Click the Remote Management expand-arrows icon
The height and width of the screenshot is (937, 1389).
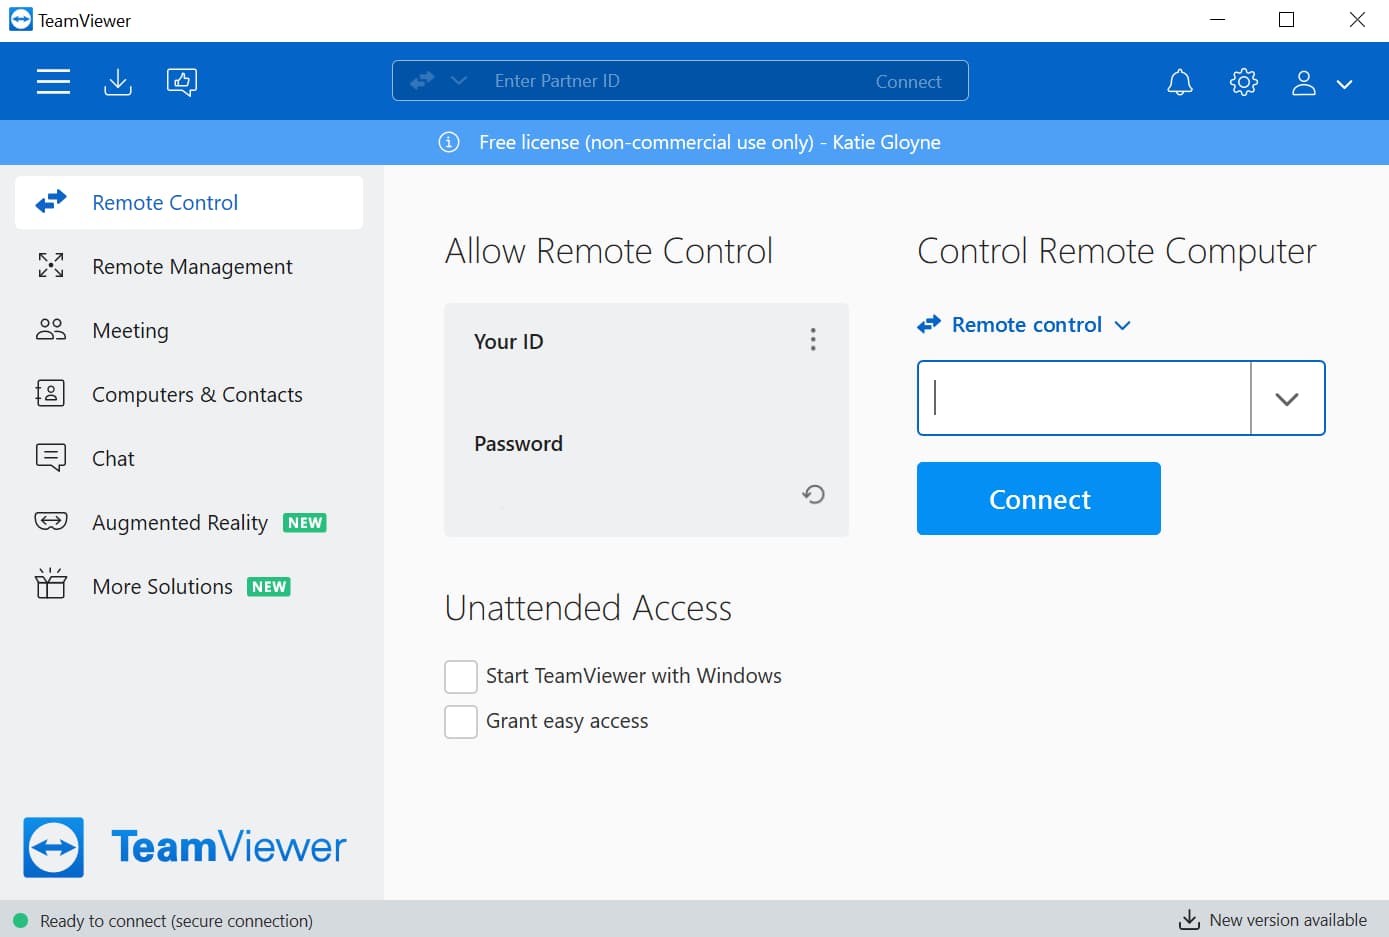click(x=51, y=265)
